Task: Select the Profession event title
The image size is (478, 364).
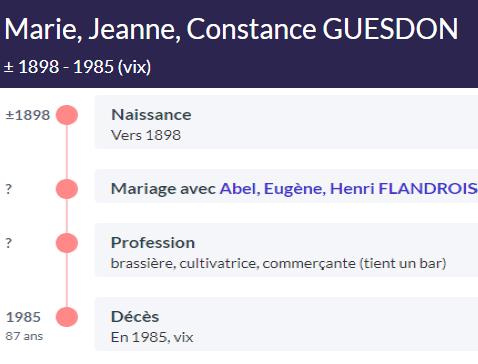Action: (153, 243)
